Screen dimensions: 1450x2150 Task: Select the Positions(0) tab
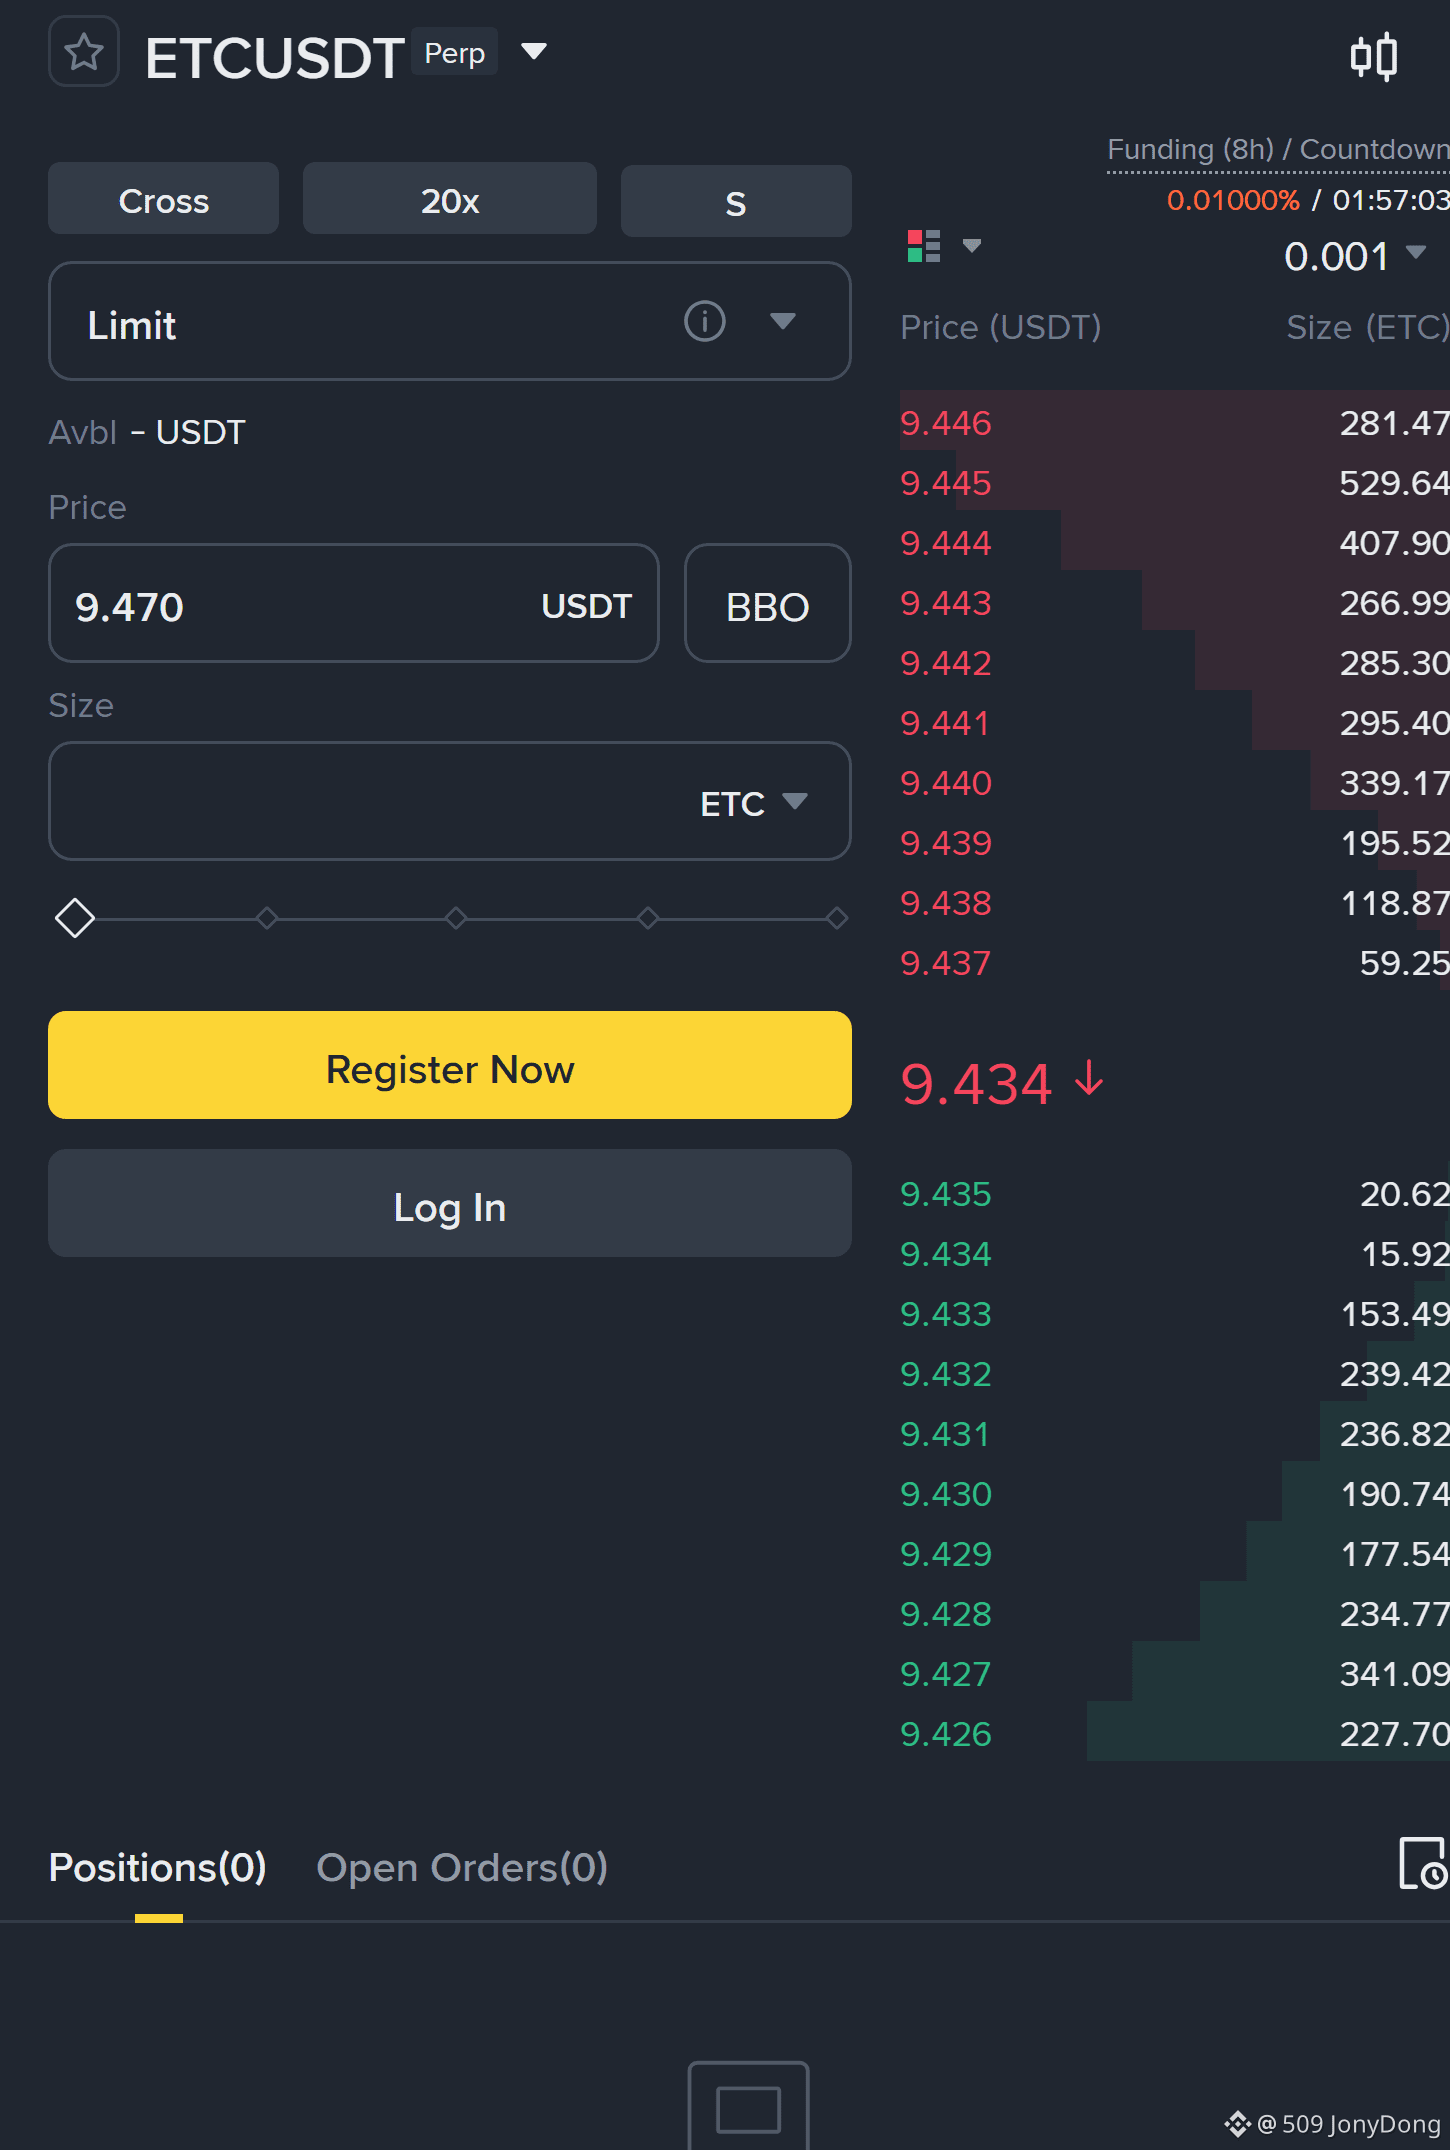(158, 1868)
